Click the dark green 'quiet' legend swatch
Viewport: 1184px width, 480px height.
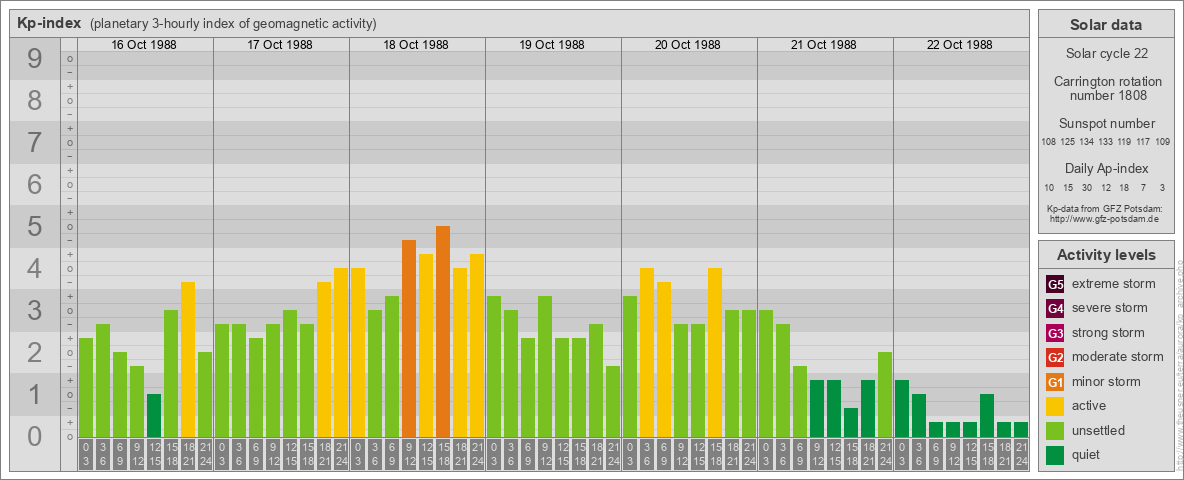point(1055,455)
